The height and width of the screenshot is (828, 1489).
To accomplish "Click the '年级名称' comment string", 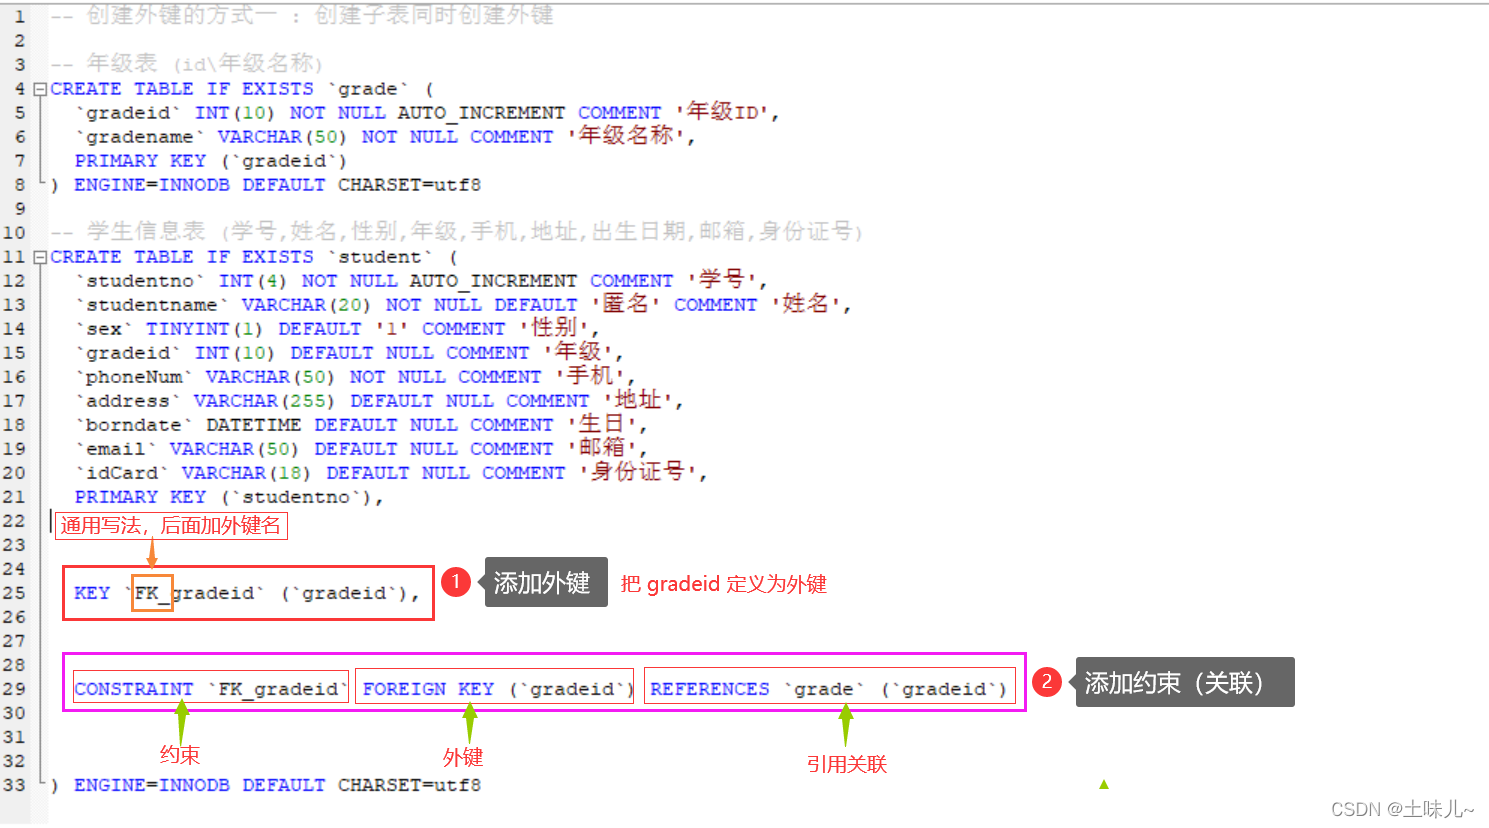I will click(x=626, y=136).
